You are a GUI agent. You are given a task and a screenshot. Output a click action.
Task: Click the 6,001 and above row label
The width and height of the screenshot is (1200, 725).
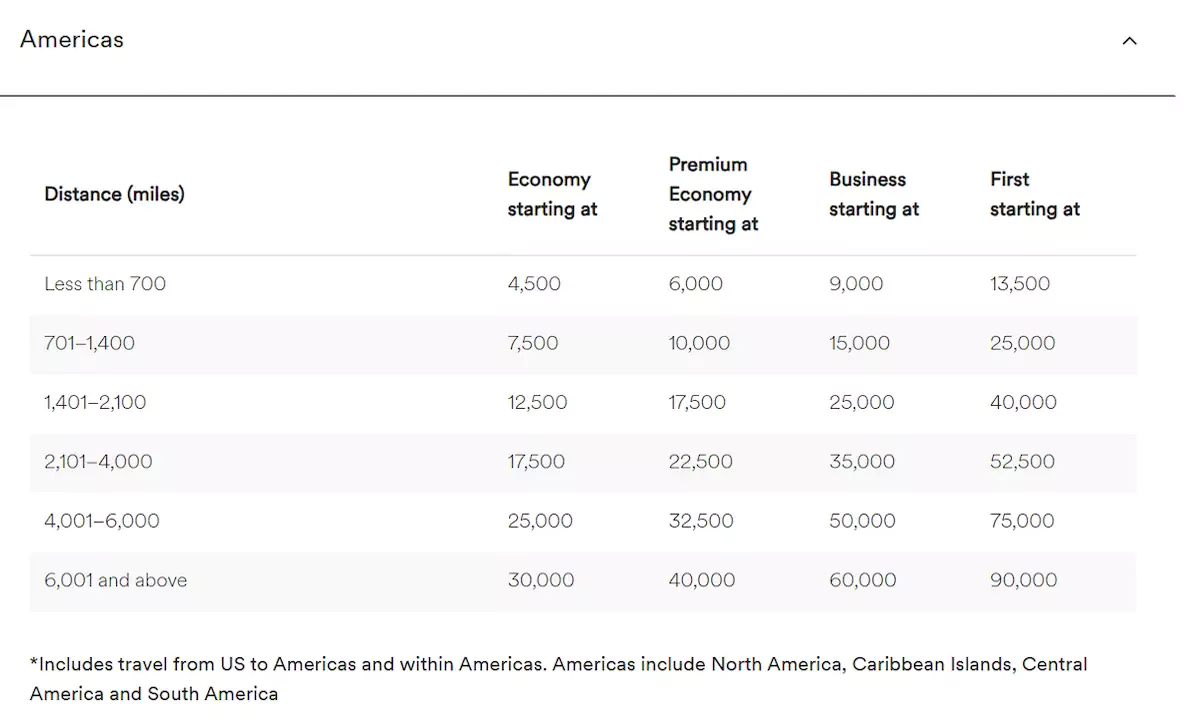point(115,580)
